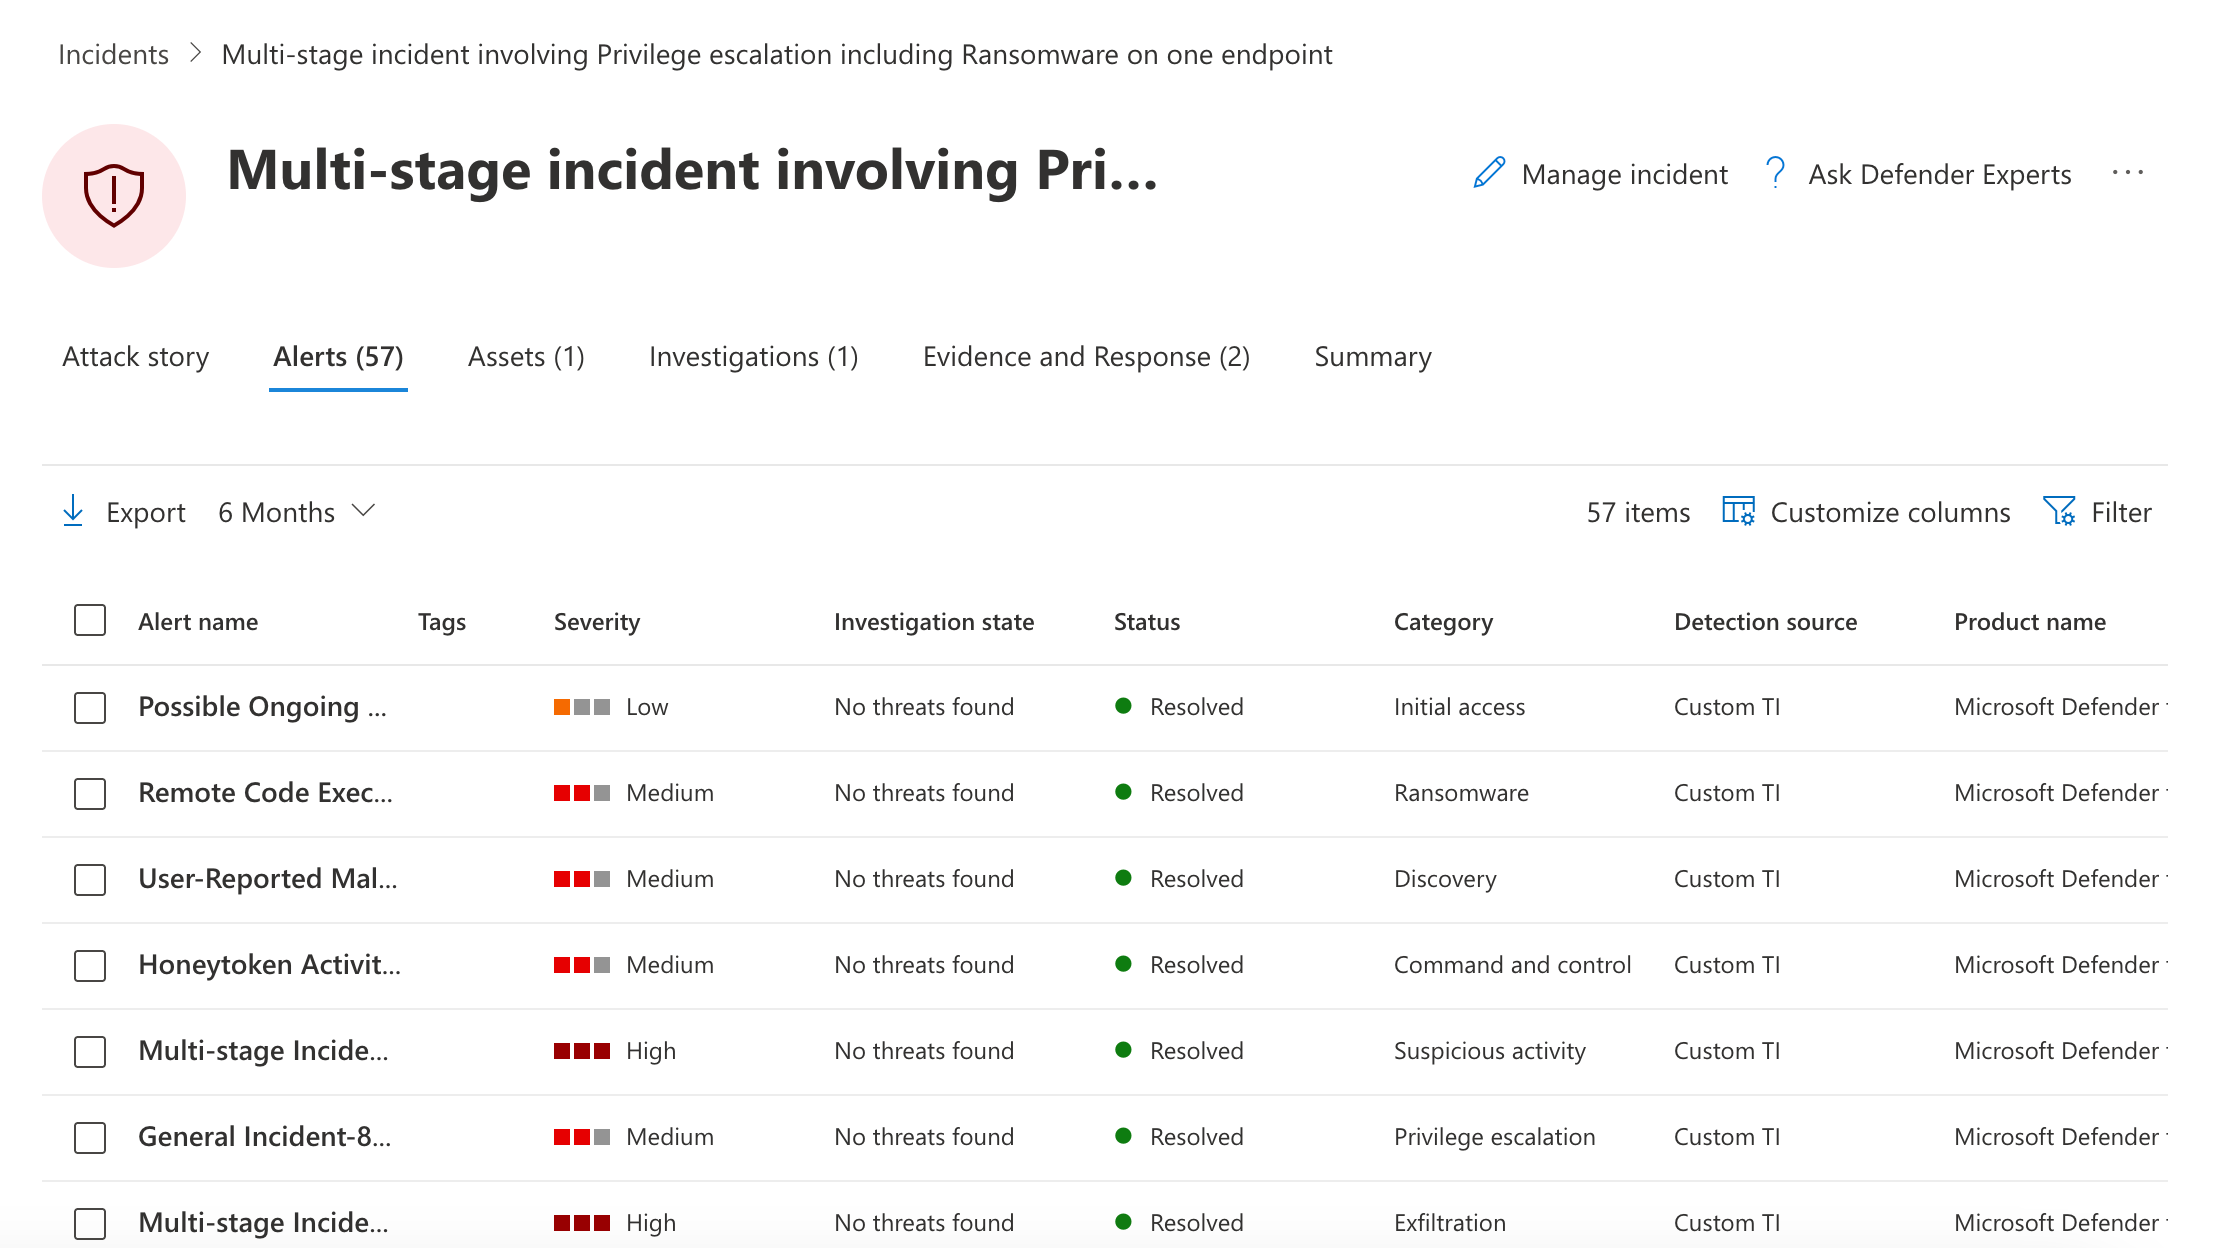
Task: Click the orange Low severity indicator blocks
Action: coord(581,706)
